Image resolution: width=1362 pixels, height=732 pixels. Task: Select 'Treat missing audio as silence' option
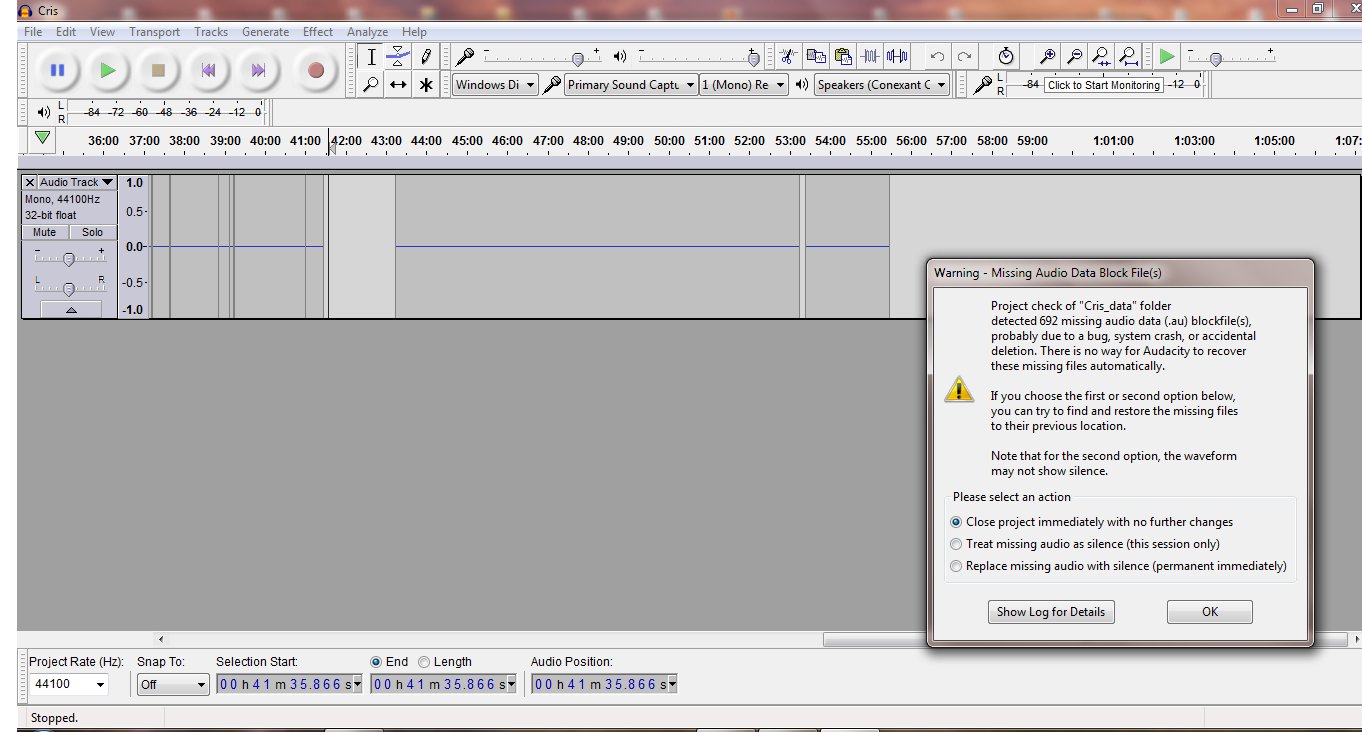(x=956, y=544)
